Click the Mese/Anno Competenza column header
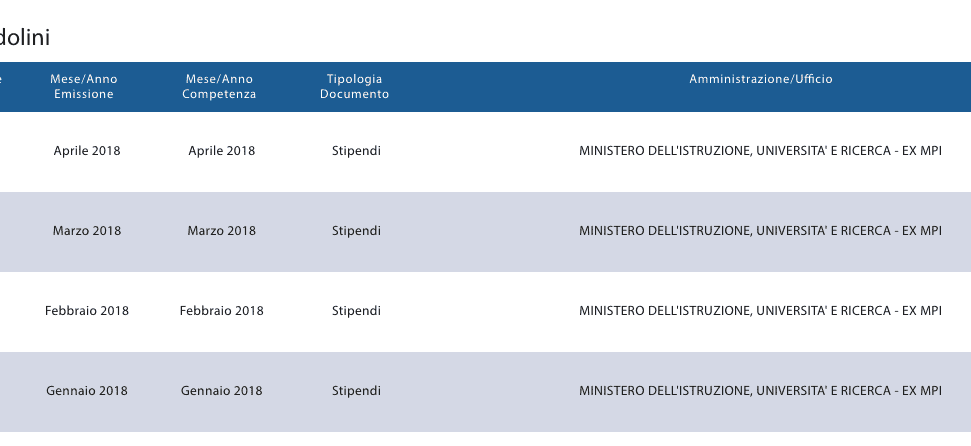The width and height of the screenshot is (971, 446). click(x=219, y=87)
